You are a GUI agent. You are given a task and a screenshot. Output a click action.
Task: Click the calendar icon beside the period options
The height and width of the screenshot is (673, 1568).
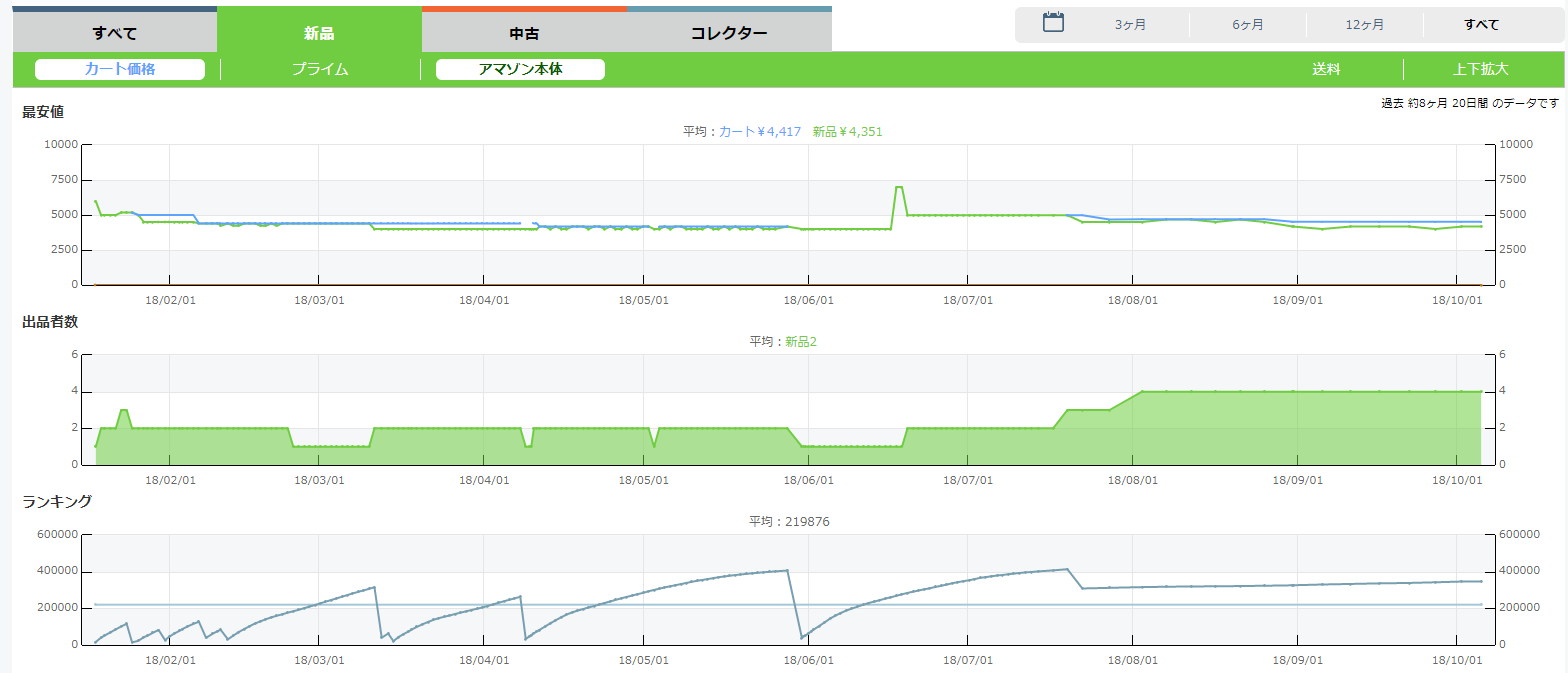1053,23
